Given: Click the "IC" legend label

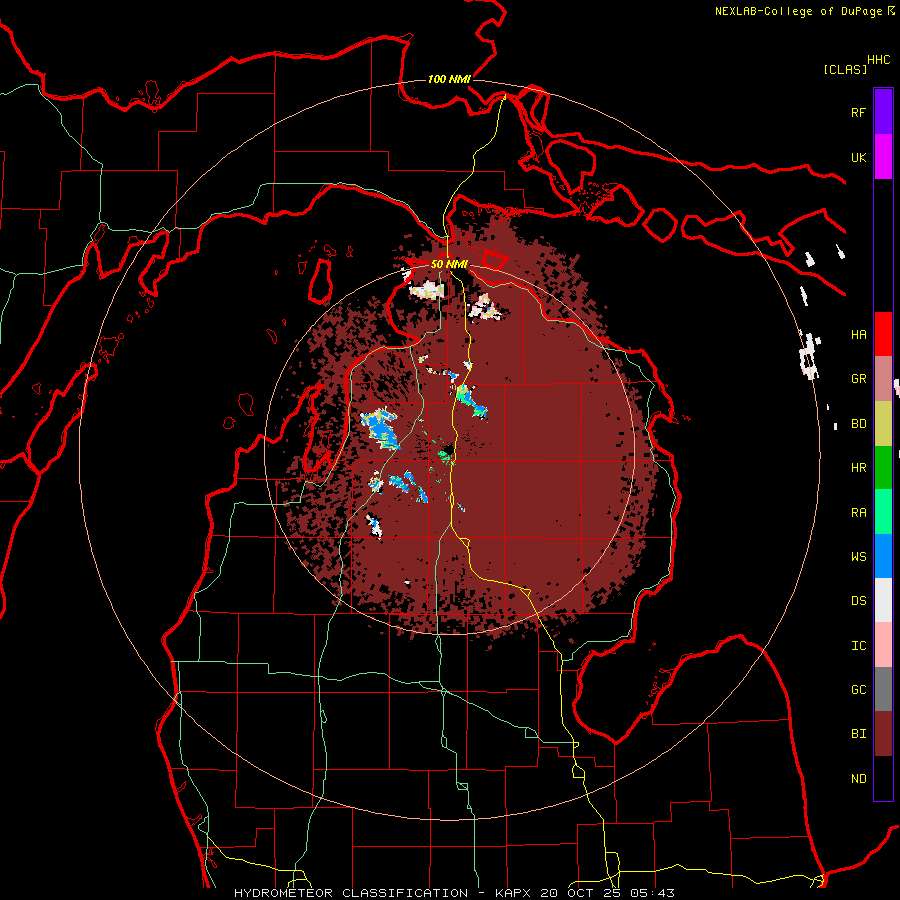Looking at the screenshot, I should (858, 645).
